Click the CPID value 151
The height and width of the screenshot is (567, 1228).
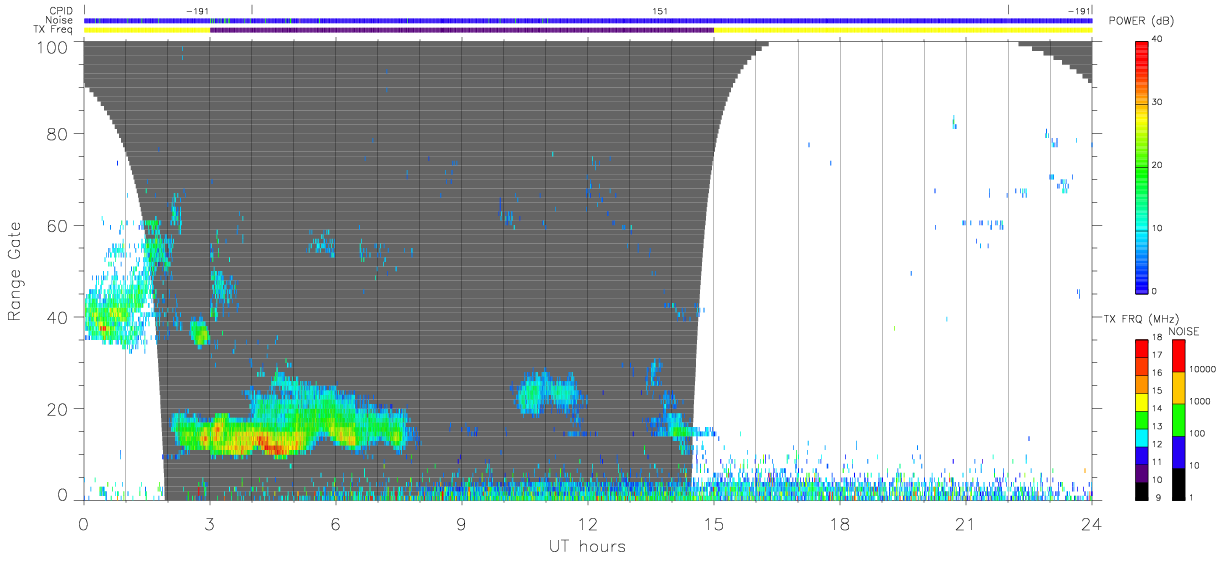660,11
